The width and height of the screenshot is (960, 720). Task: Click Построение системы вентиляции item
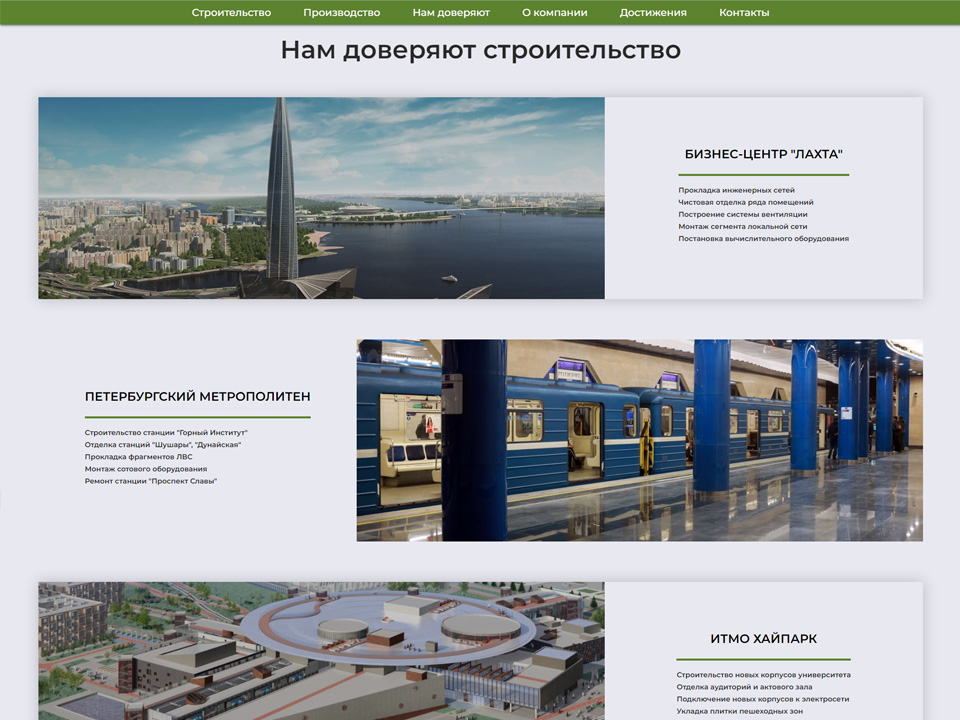tap(742, 214)
